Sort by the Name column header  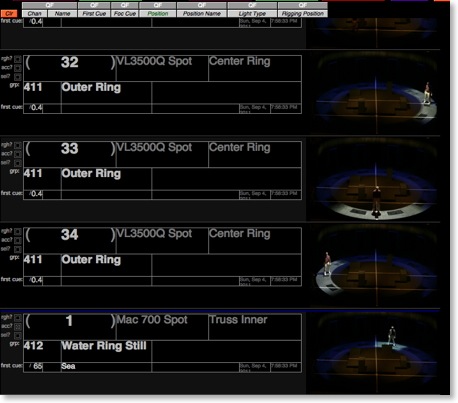click(62, 13)
